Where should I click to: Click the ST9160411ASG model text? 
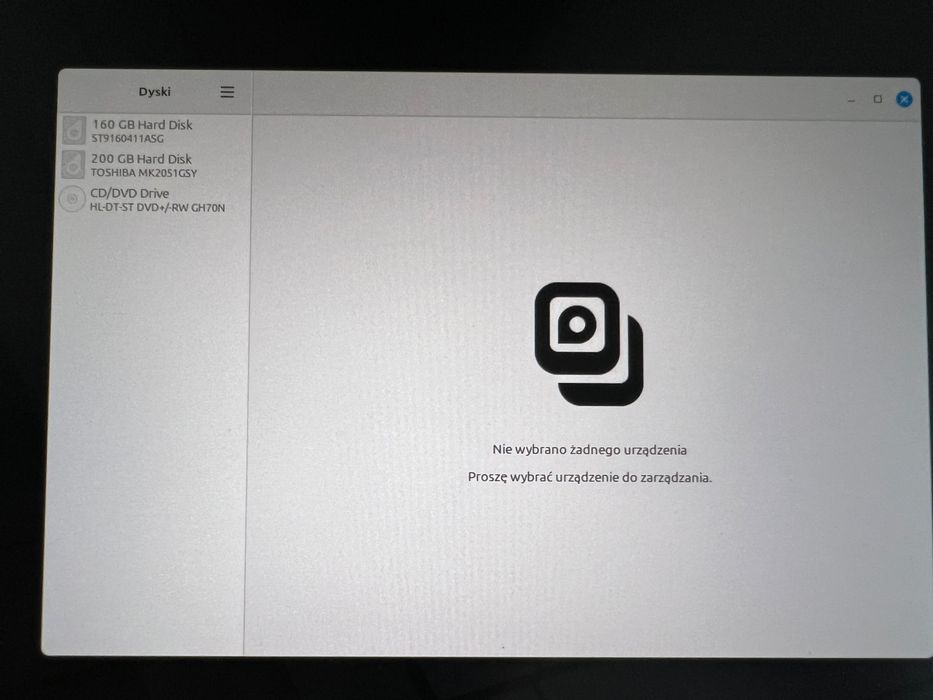(x=127, y=139)
